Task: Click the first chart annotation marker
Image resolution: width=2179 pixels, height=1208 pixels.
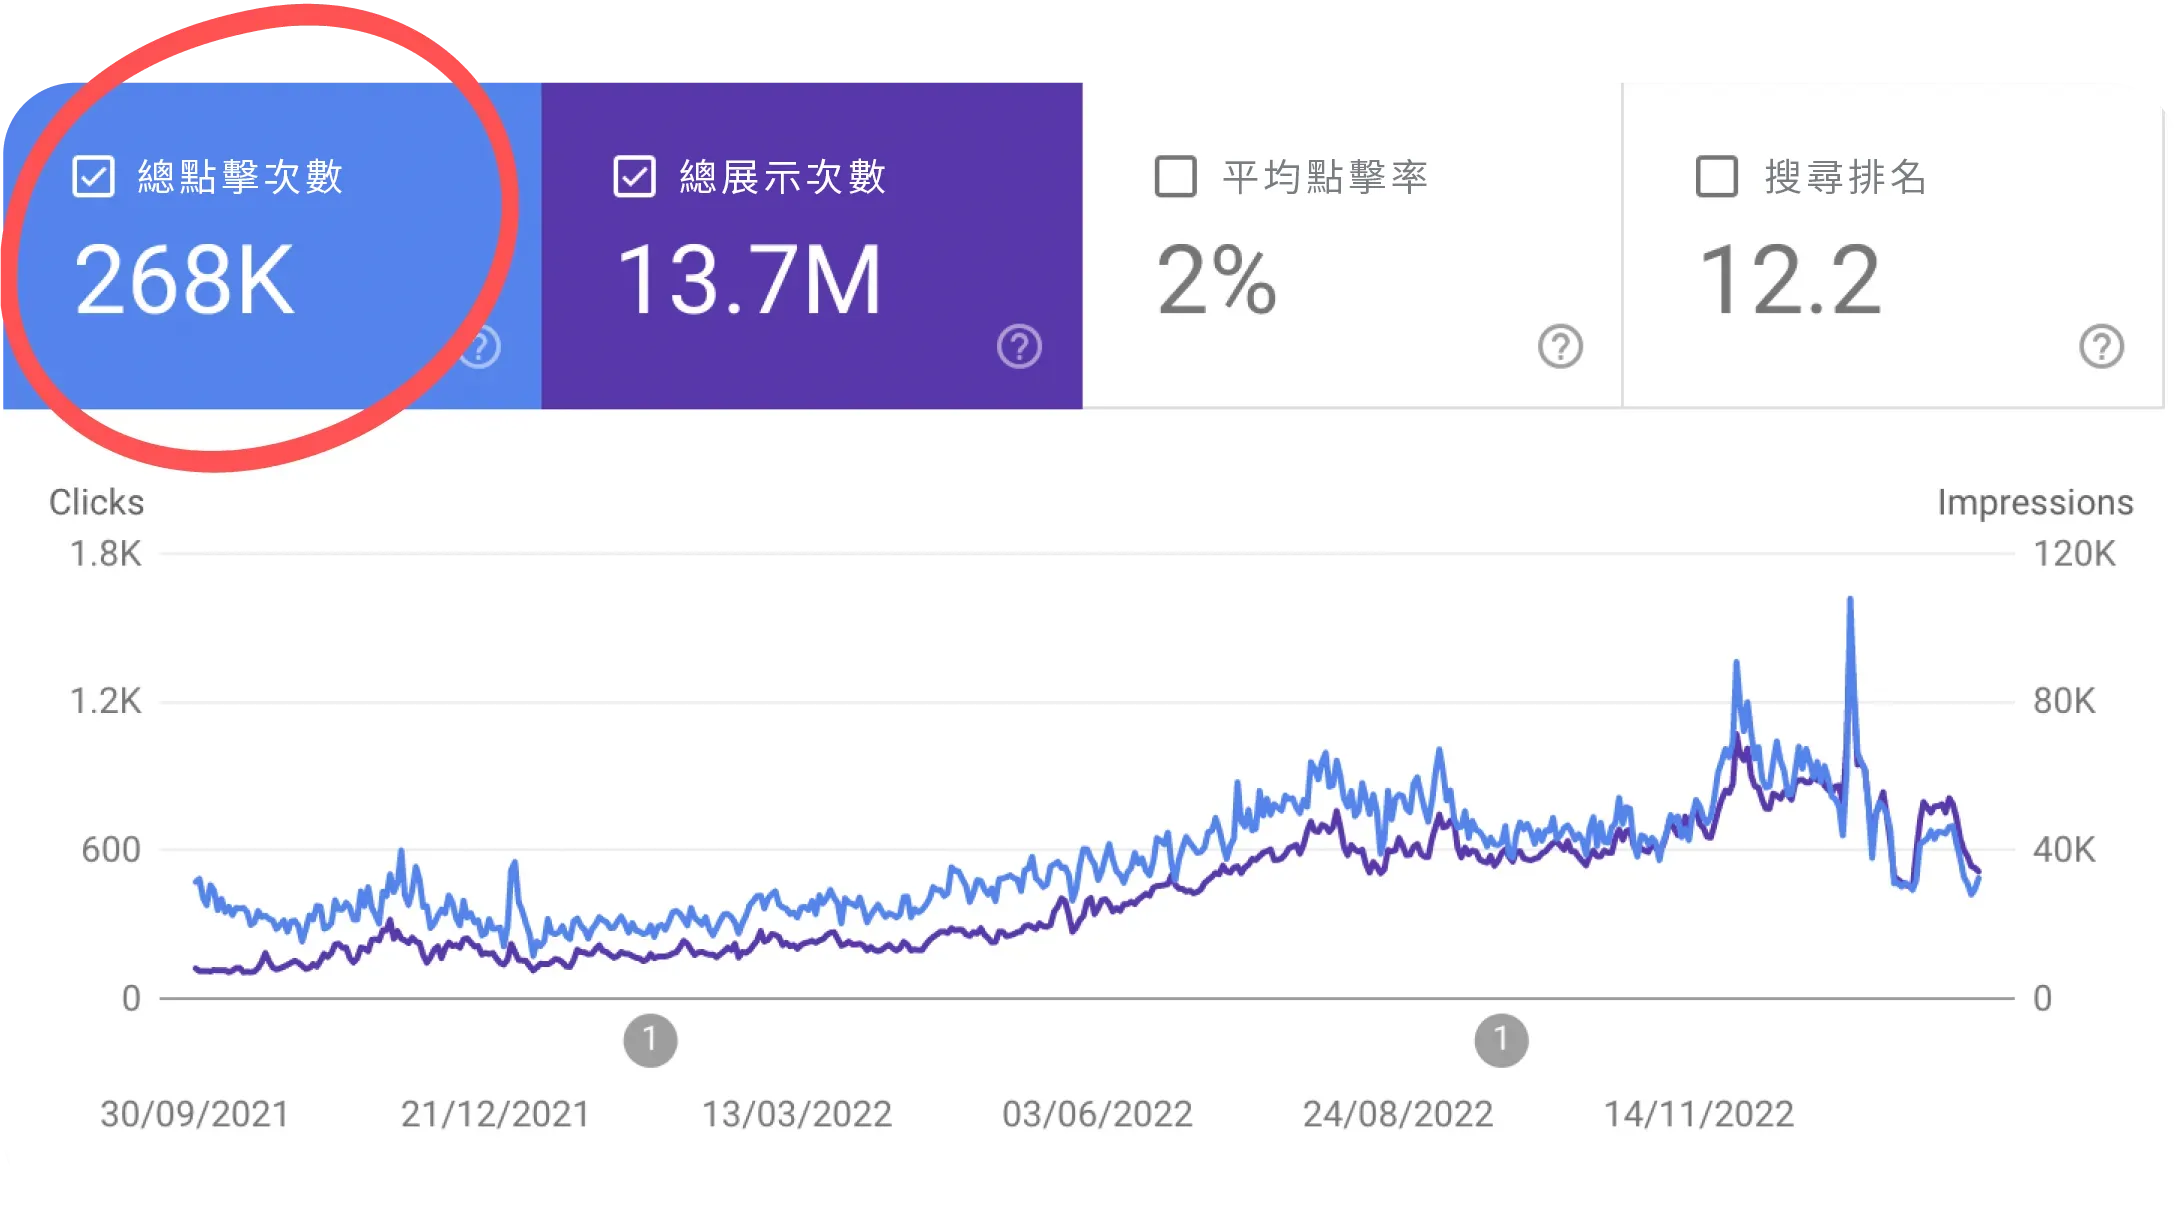Action: [x=651, y=1040]
